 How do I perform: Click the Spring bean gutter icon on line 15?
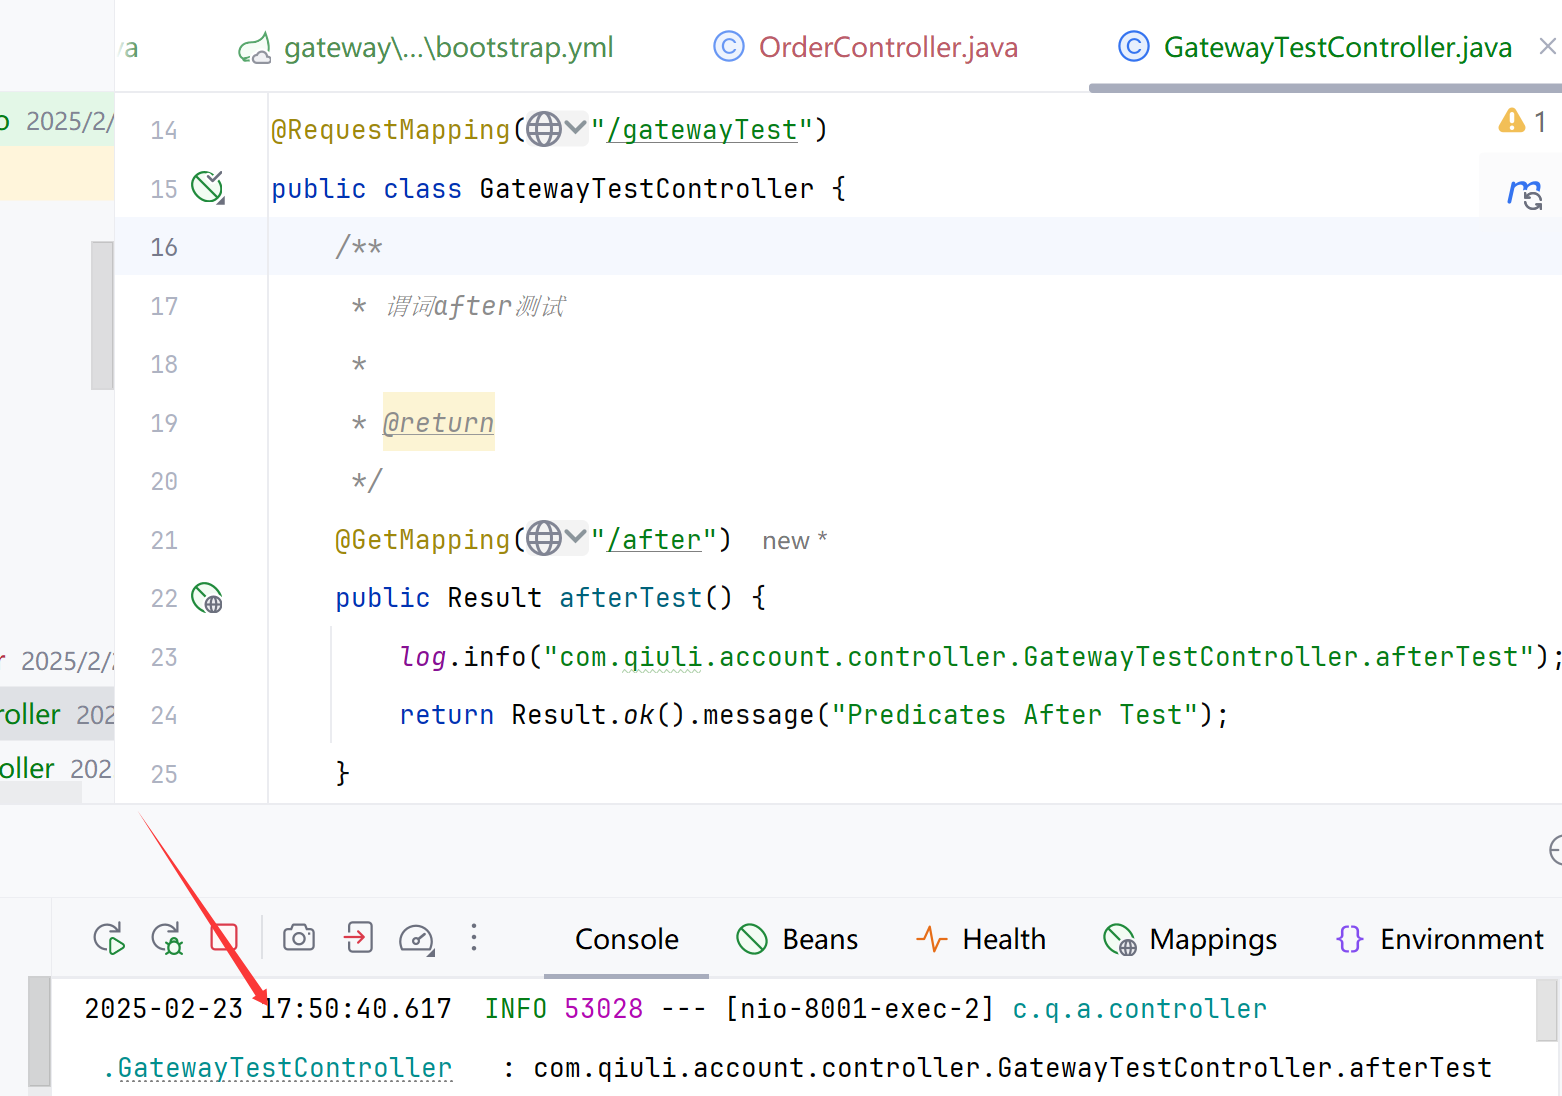[x=208, y=187]
